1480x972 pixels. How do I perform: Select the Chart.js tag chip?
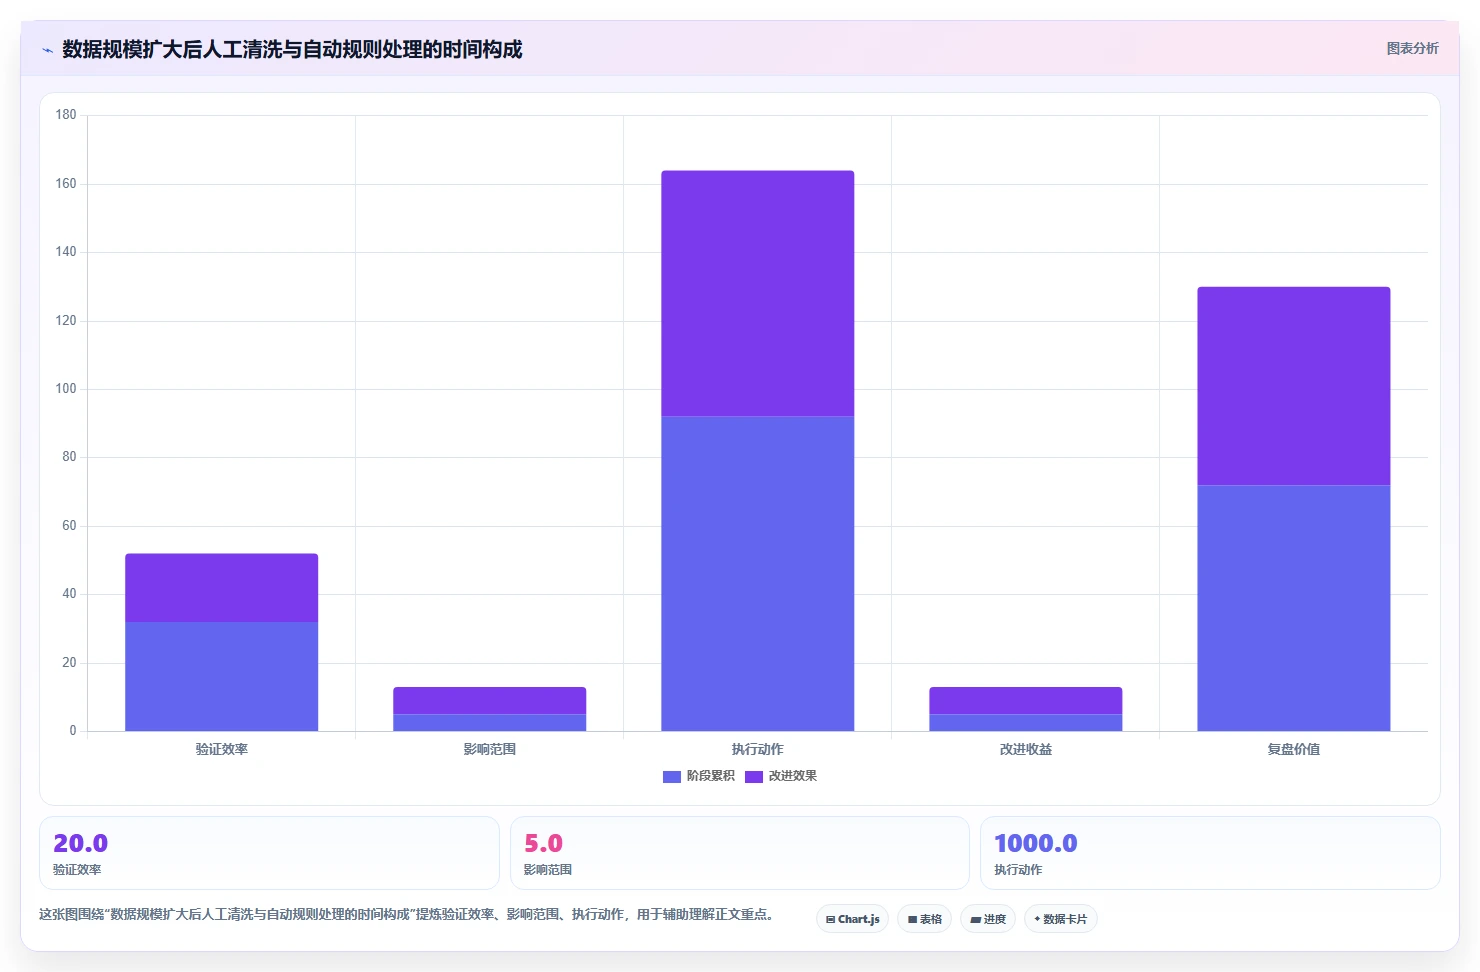tap(852, 919)
